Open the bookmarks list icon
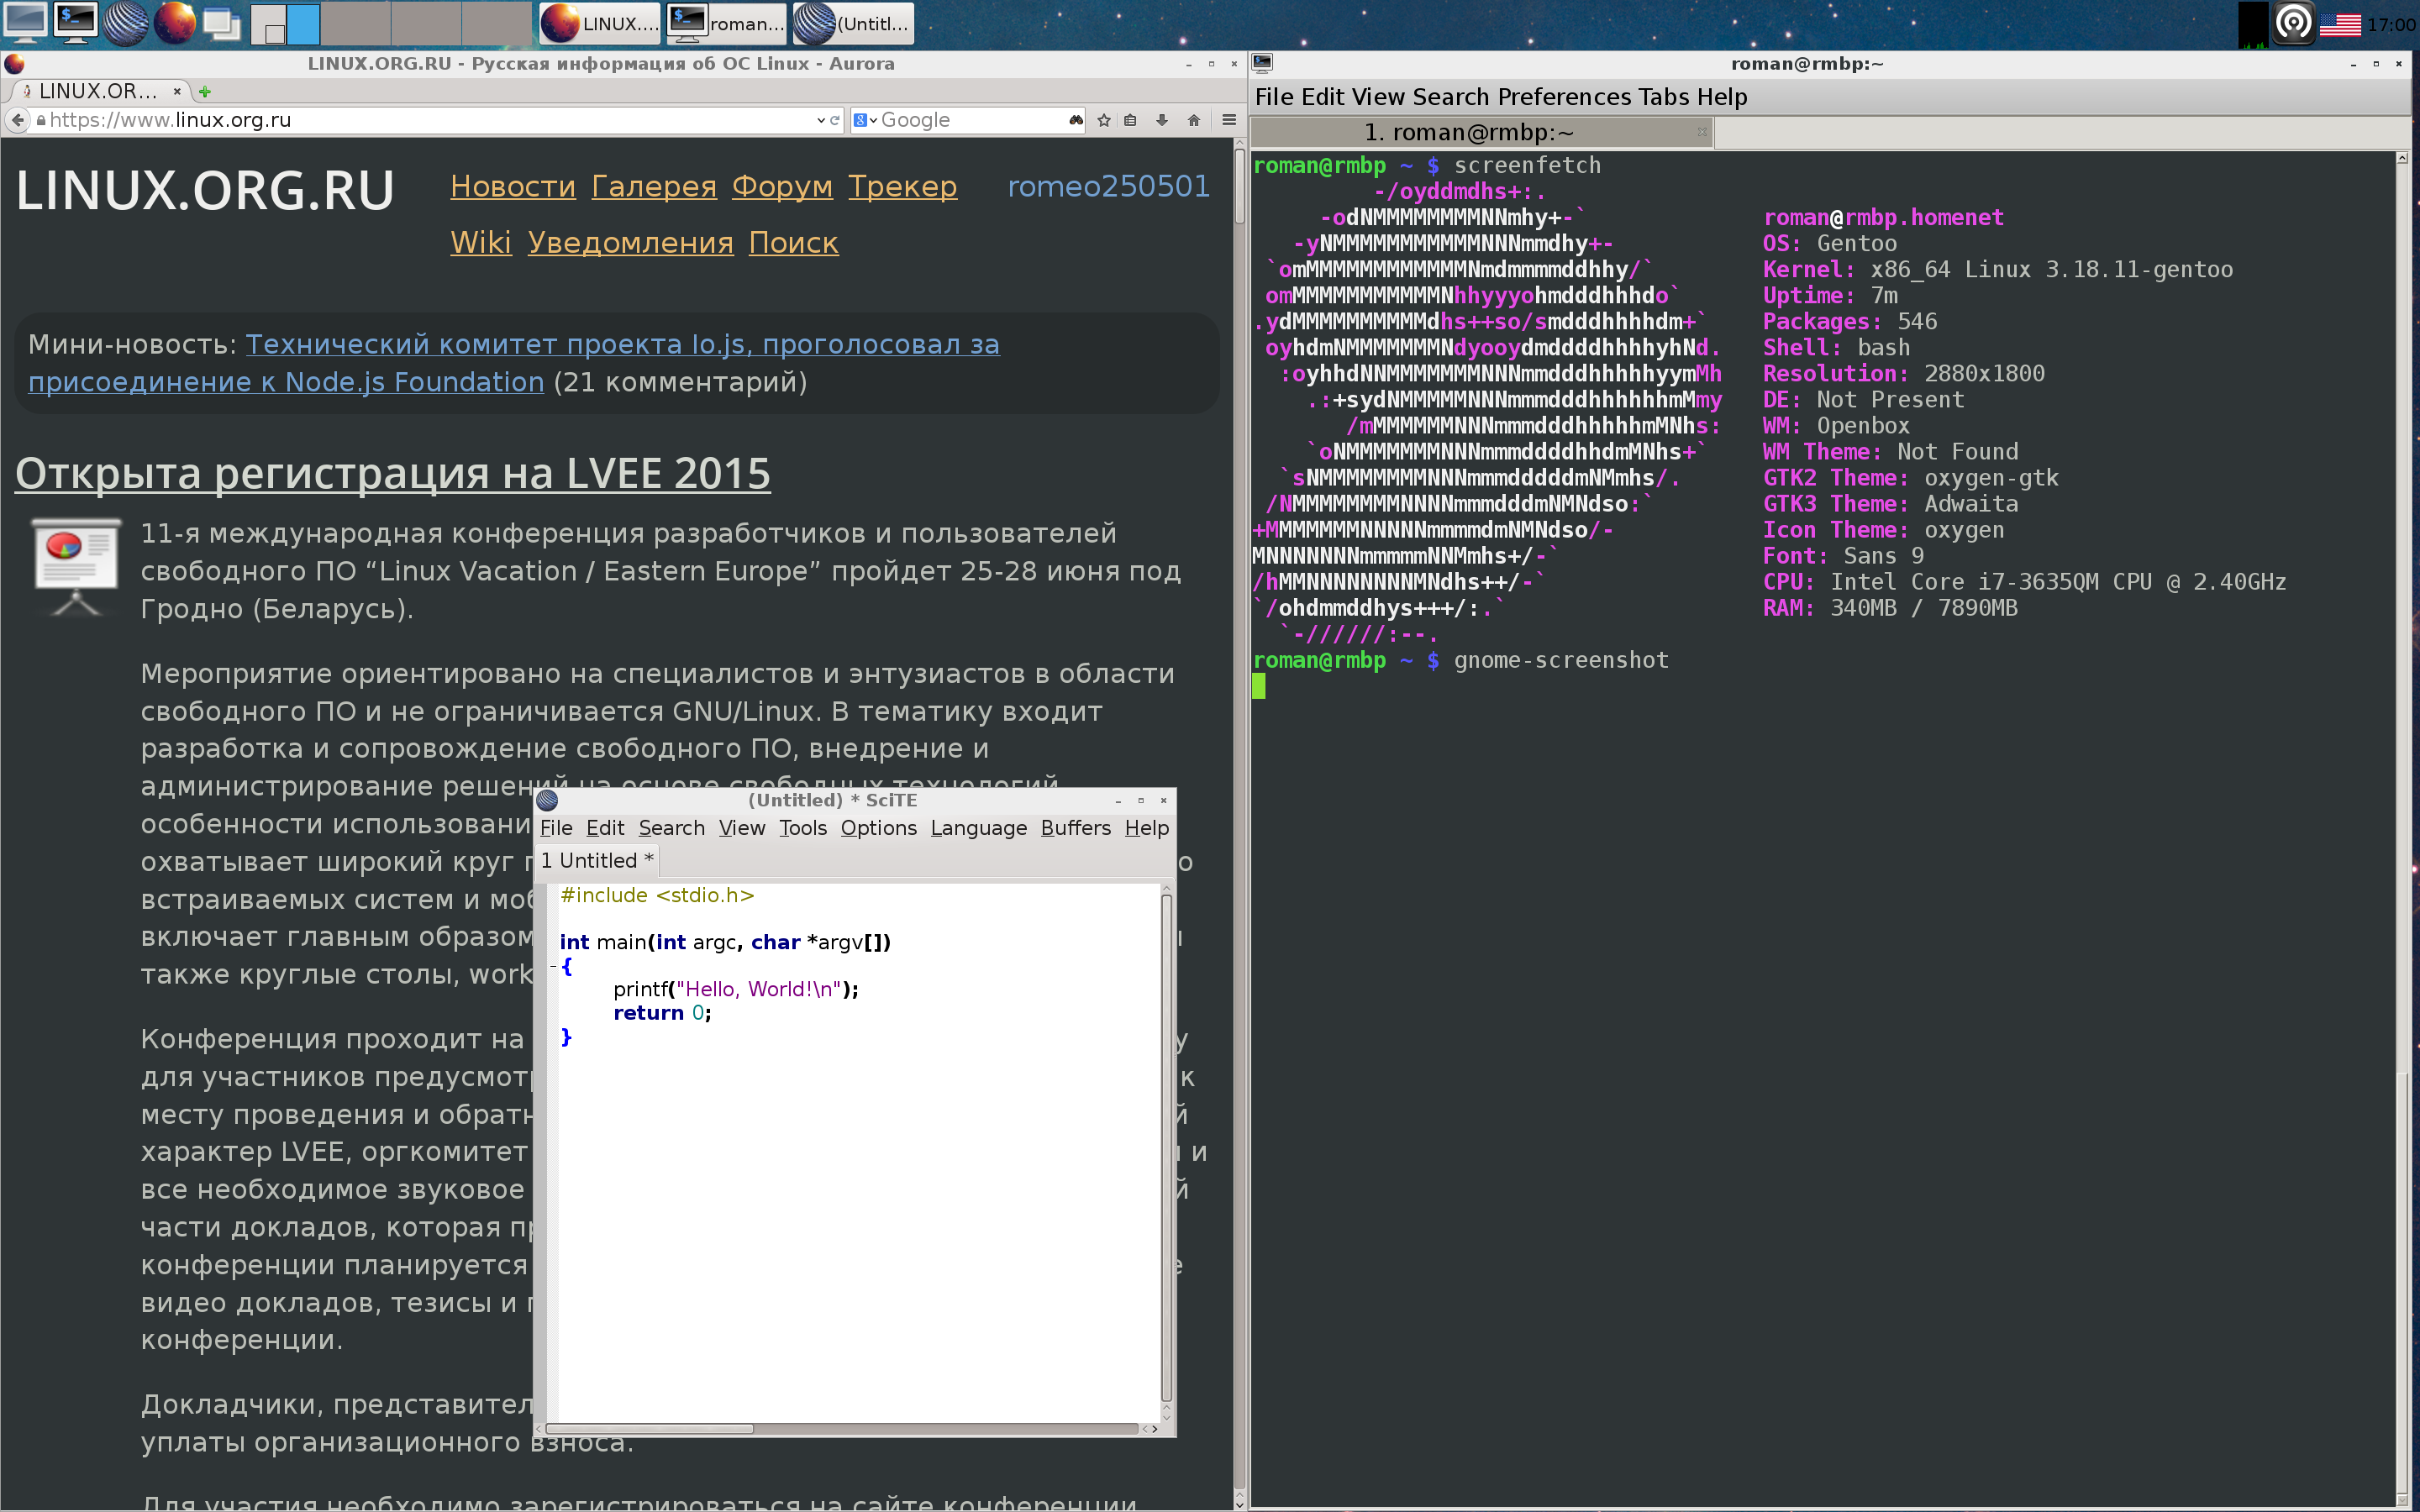 pyautogui.click(x=1131, y=120)
